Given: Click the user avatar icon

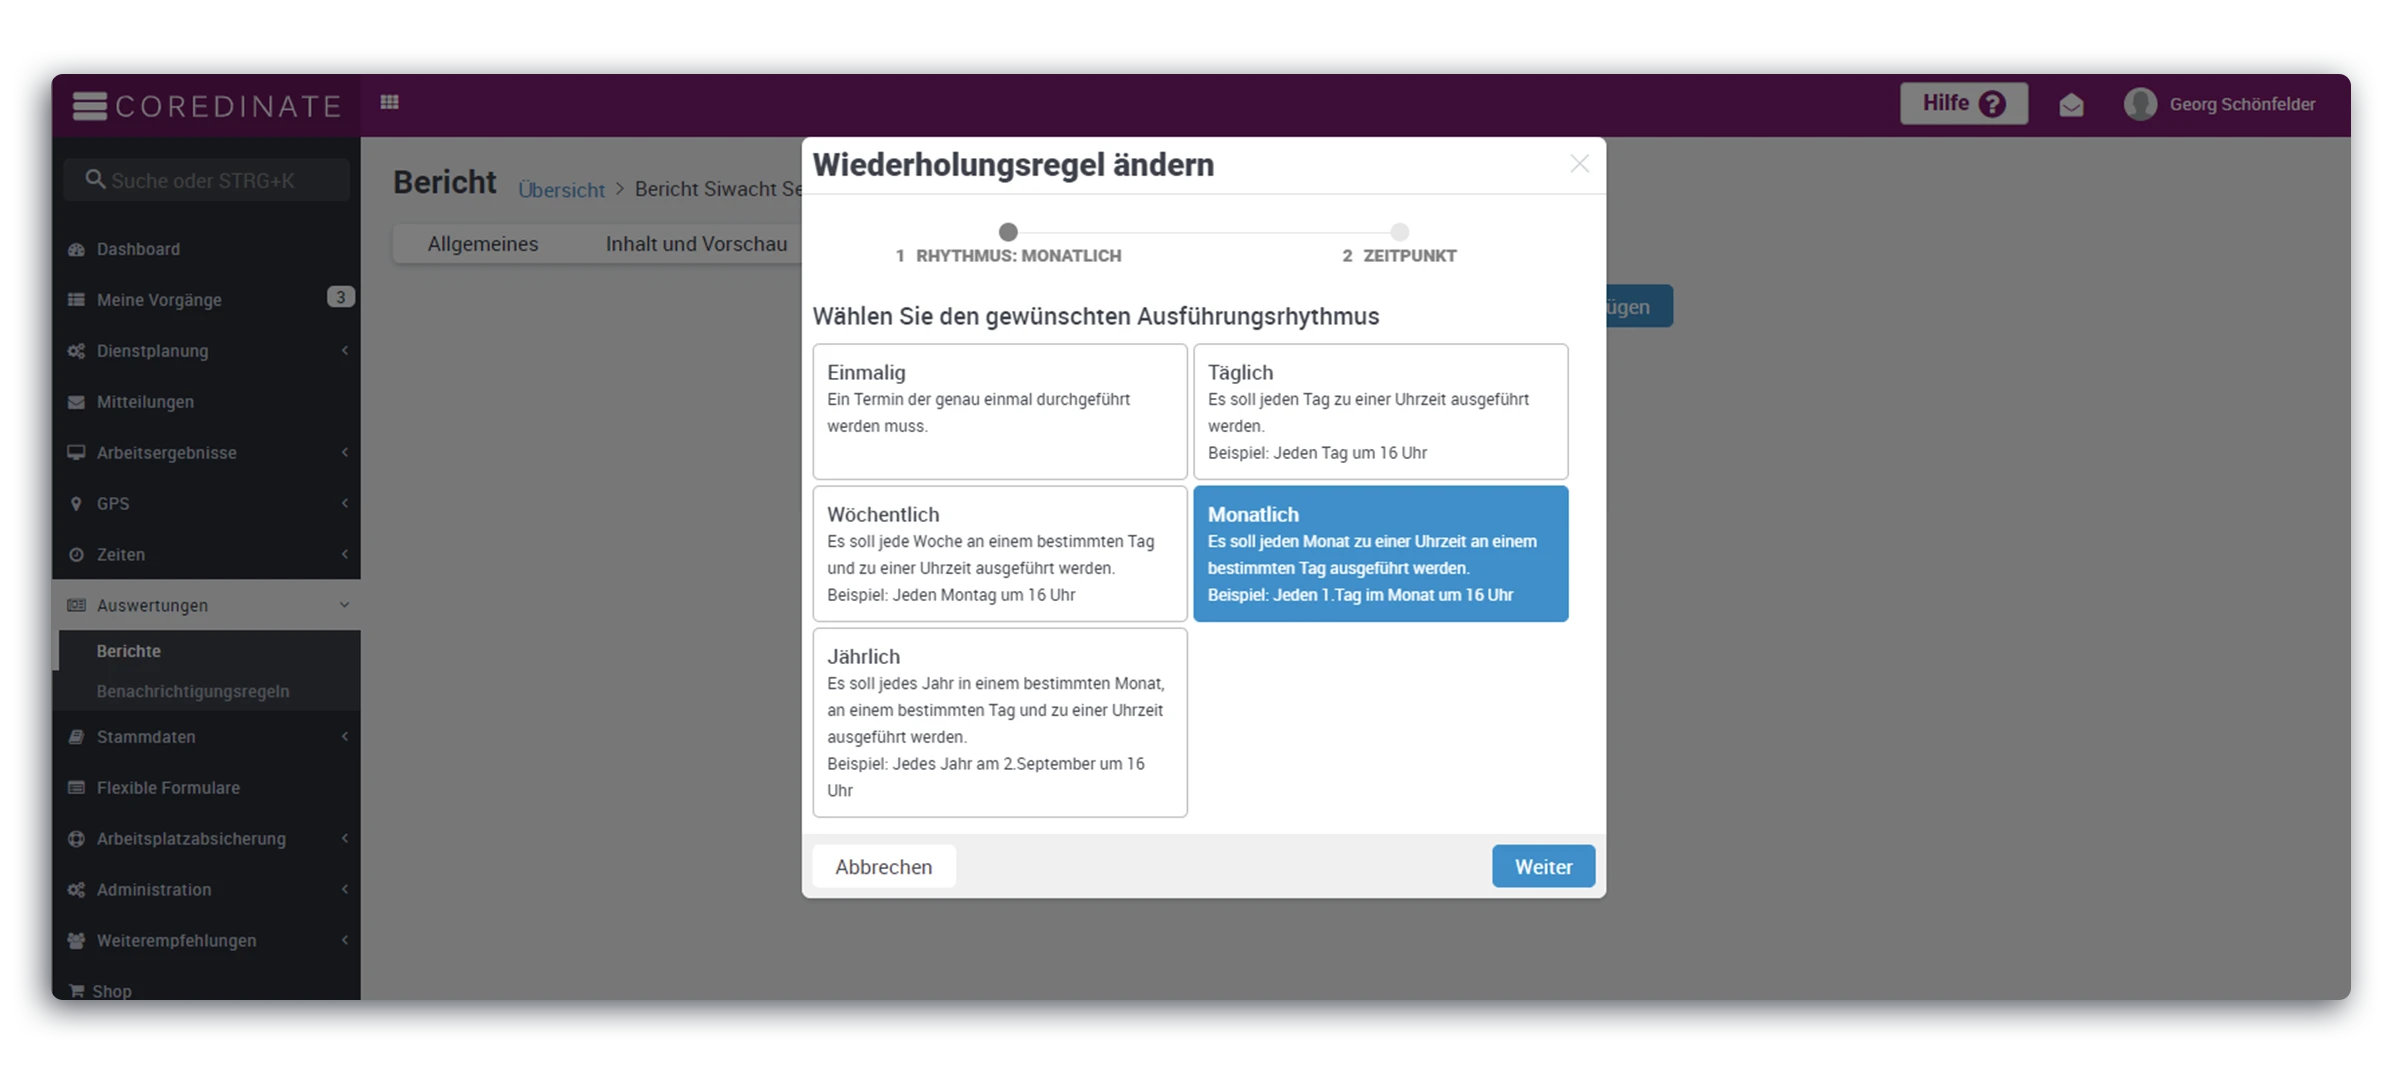Looking at the screenshot, I should (2140, 104).
